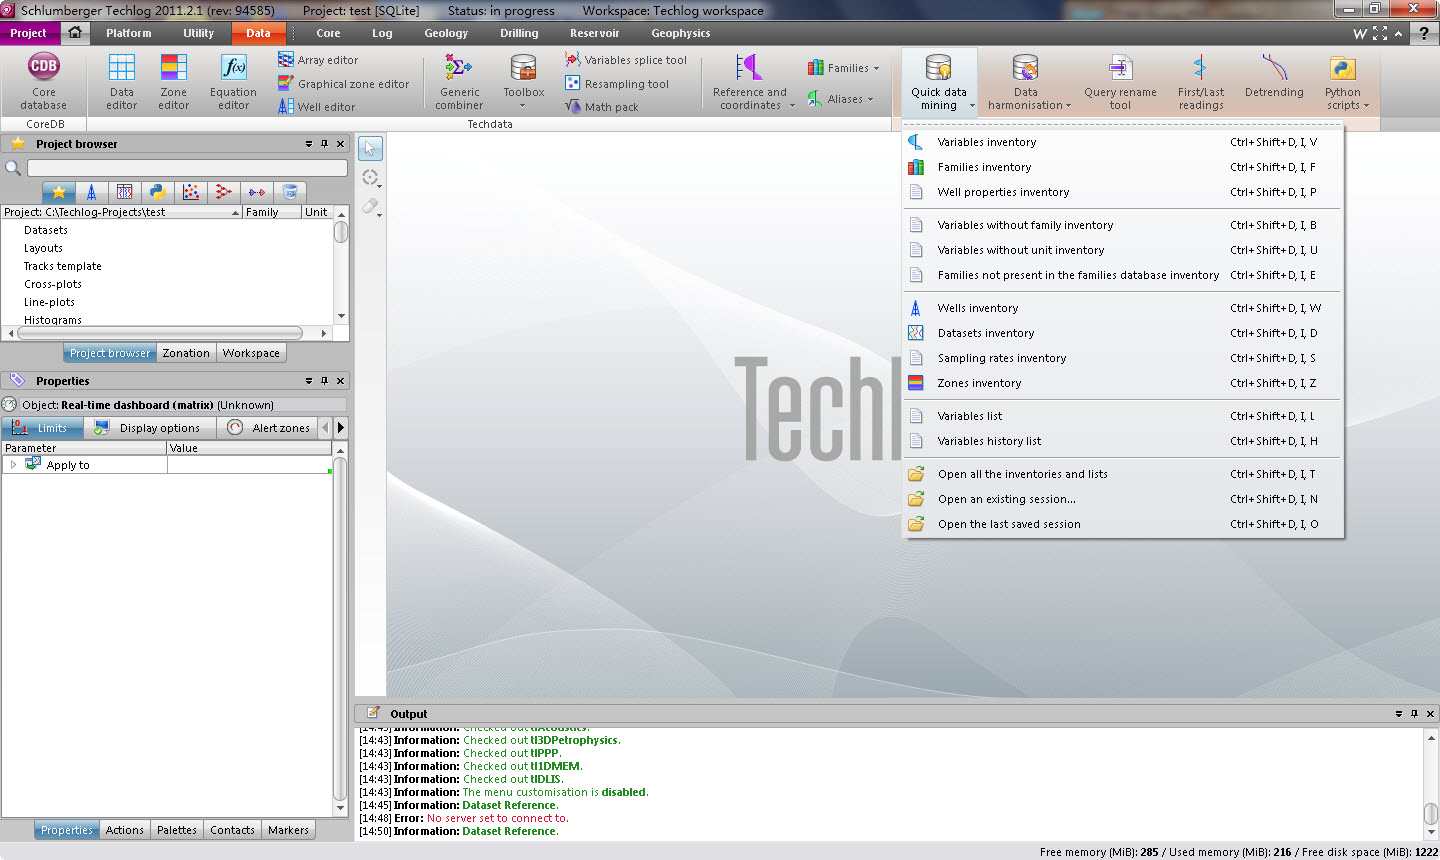Switch to the Markers bottom tab
Image resolution: width=1440 pixels, height=860 pixels.
[x=288, y=830]
